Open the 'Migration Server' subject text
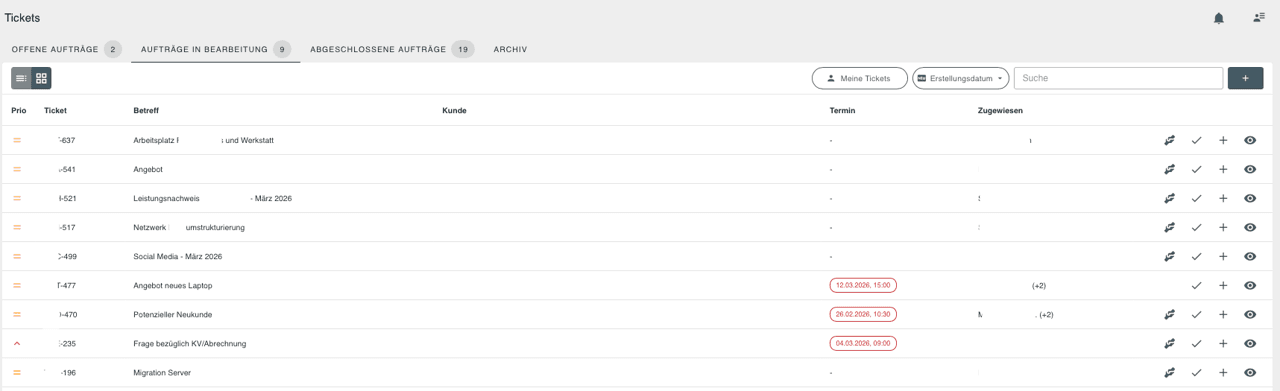 (x=162, y=373)
